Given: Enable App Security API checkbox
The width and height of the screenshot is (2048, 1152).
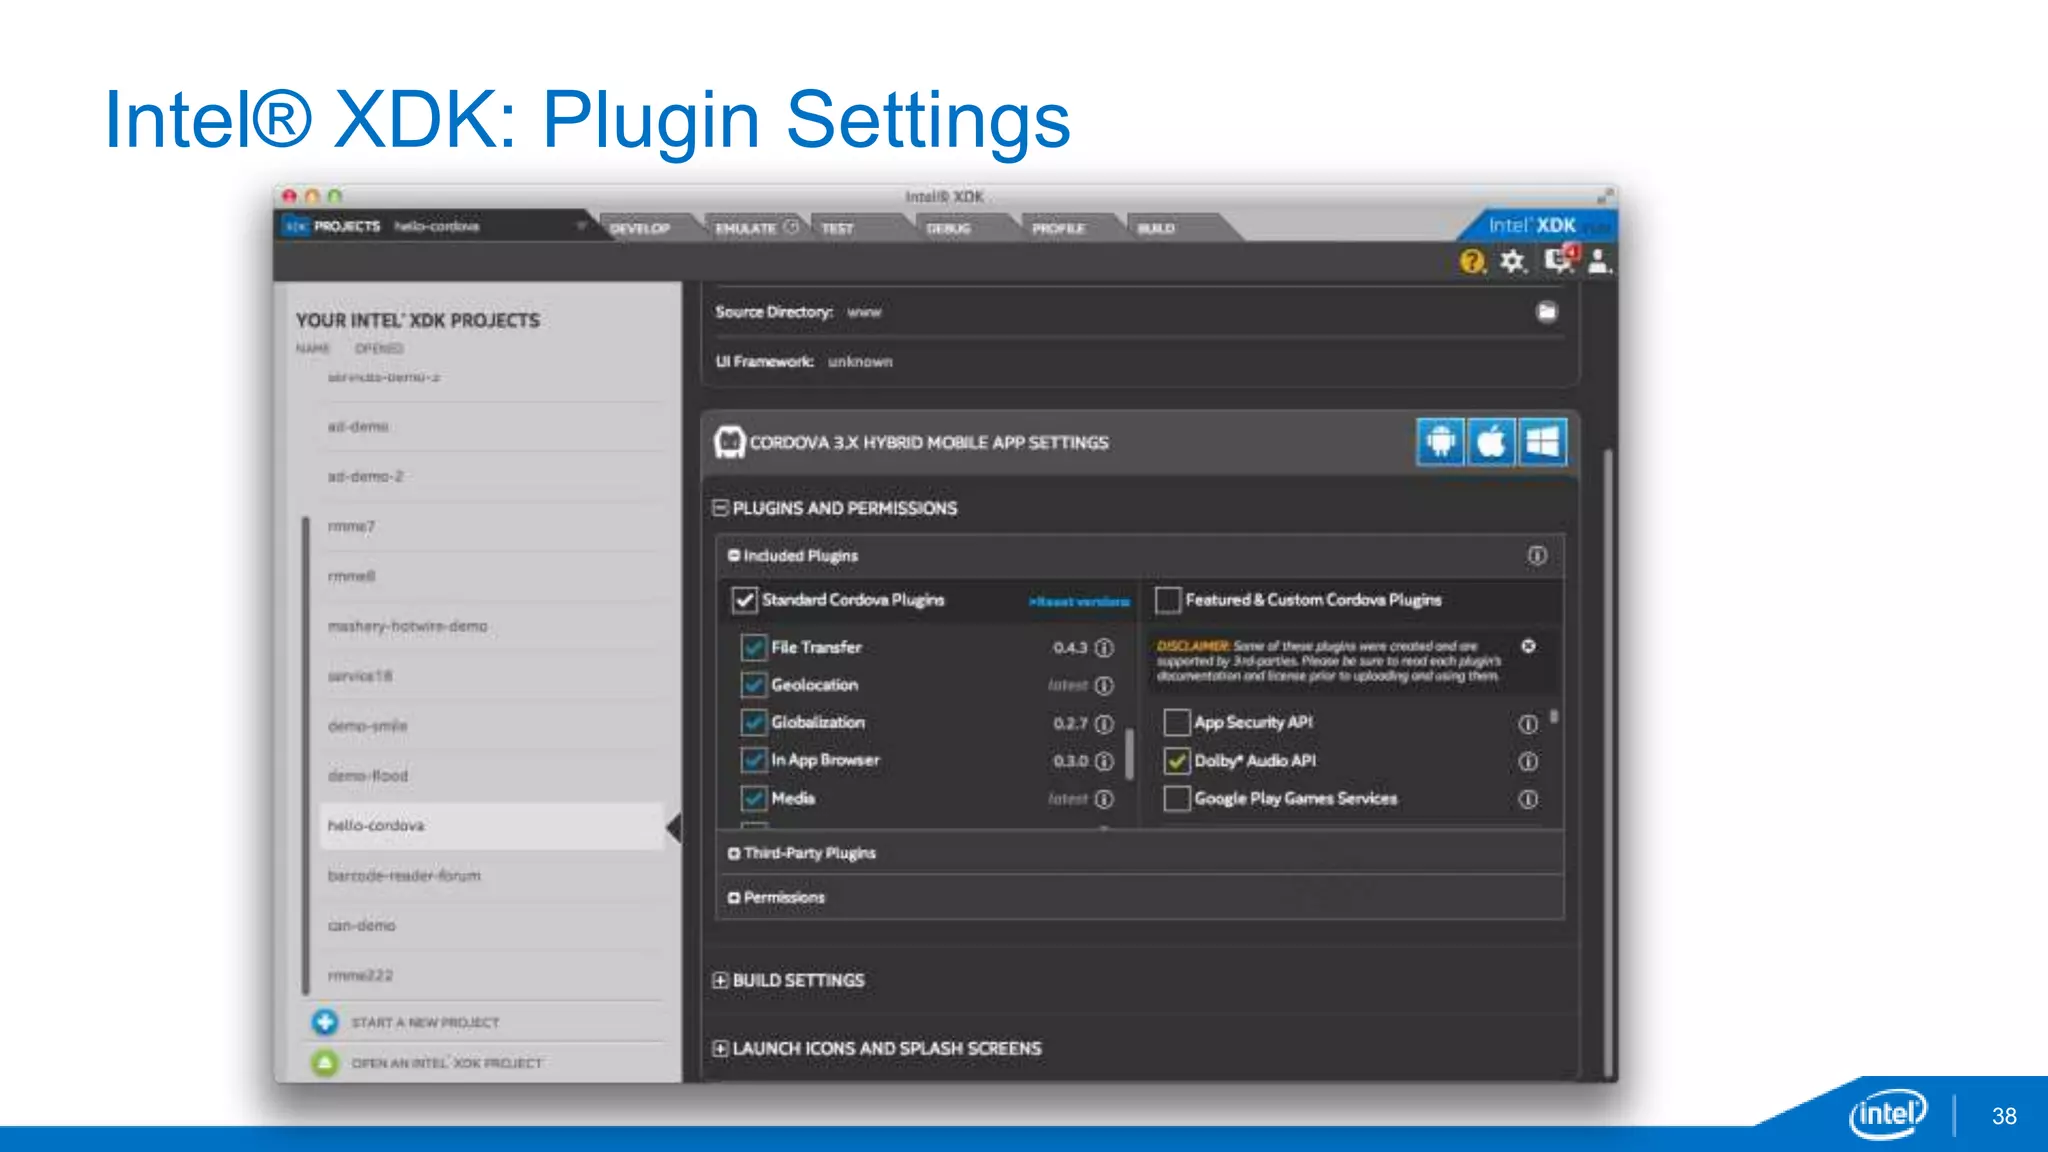Looking at the screenshot, I should coord(1177,722).
